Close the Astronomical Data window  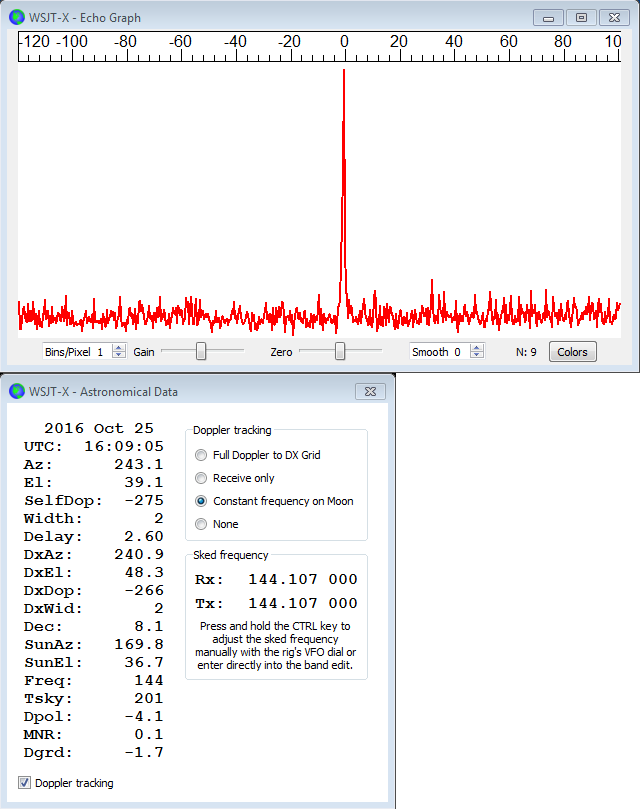(370, 392)
